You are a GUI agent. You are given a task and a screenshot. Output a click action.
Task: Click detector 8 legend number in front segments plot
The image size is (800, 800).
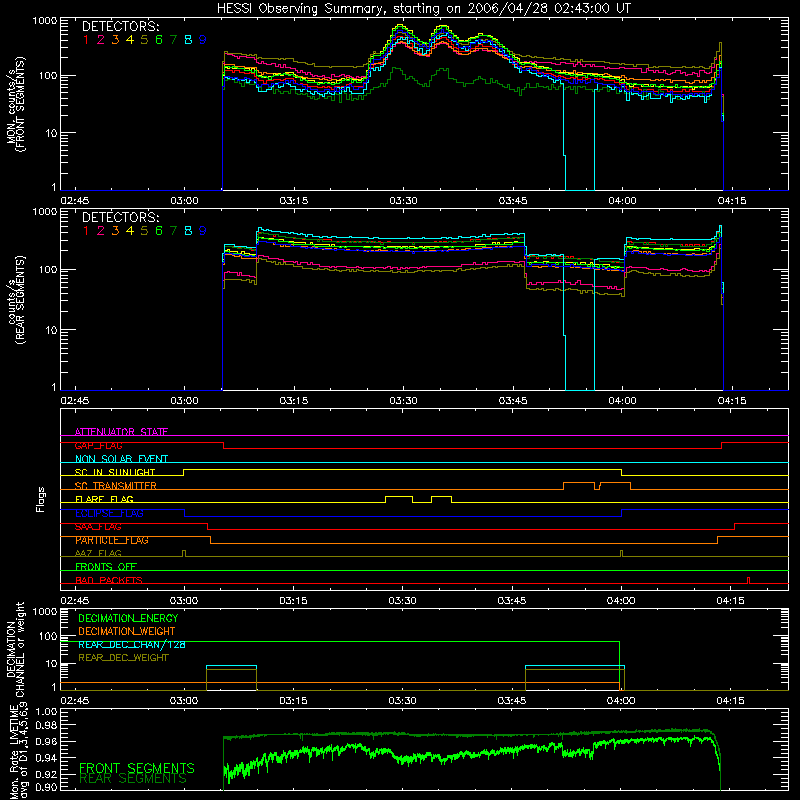pyautogui.click(x=188, y=40)
